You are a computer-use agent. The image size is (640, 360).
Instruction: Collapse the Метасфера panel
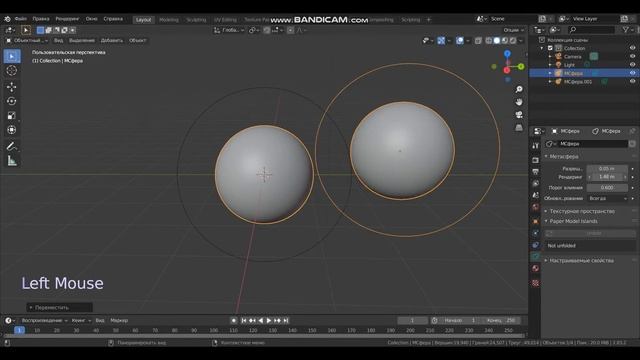click(x=563, y=157)
